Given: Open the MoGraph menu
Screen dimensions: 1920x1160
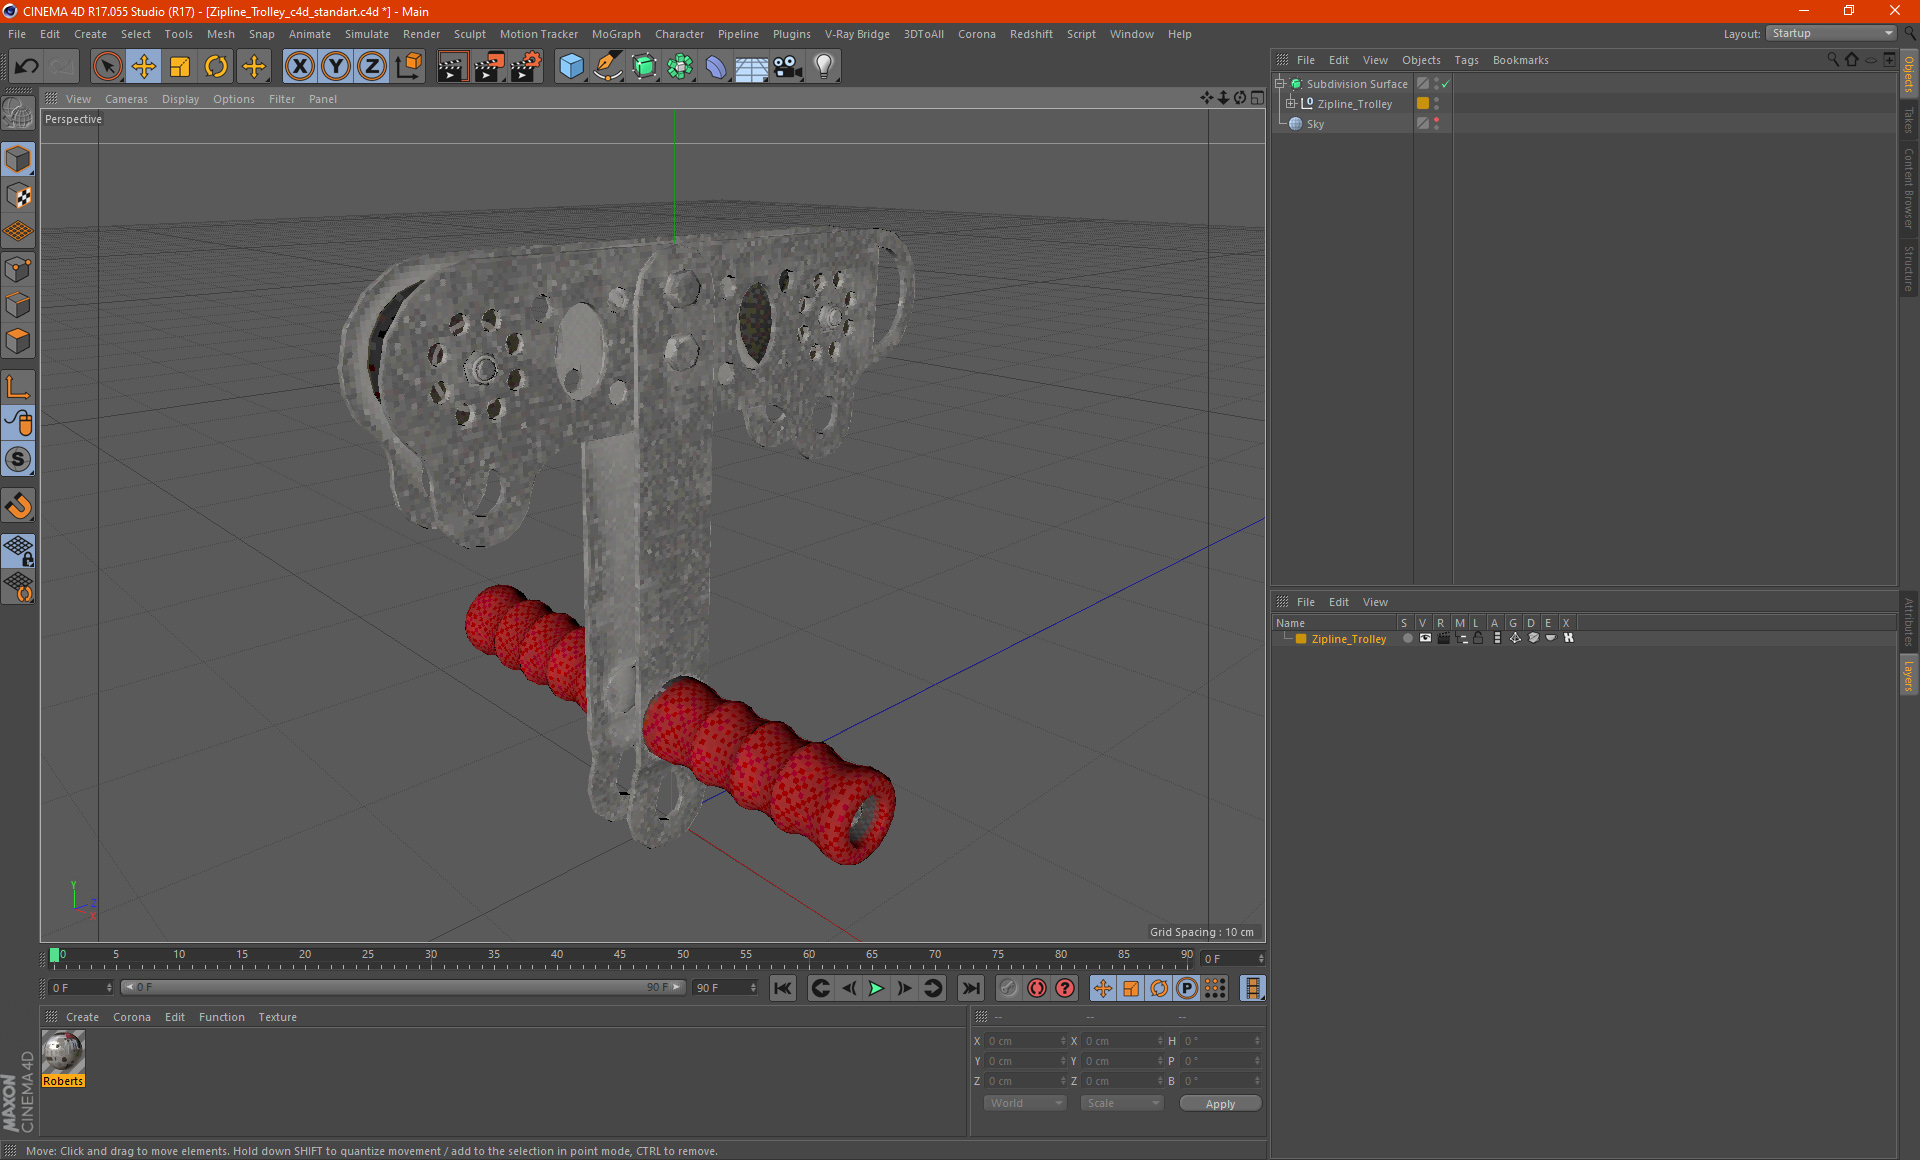Looking at the screenshot, I should 616,34.
